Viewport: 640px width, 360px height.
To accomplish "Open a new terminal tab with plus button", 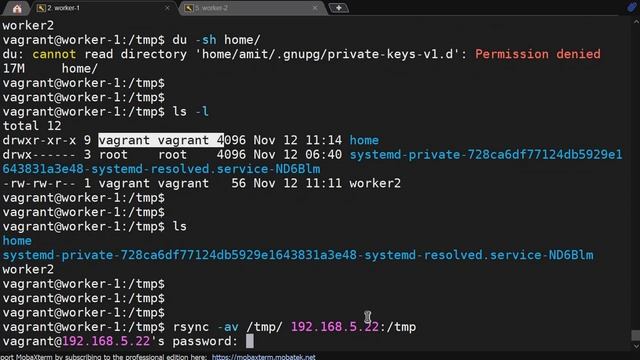I will 338,8.
